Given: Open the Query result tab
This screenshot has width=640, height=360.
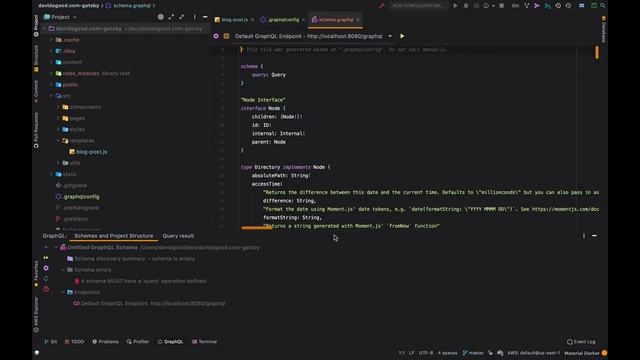Looking at the screenshot, I should pos(178,236).
